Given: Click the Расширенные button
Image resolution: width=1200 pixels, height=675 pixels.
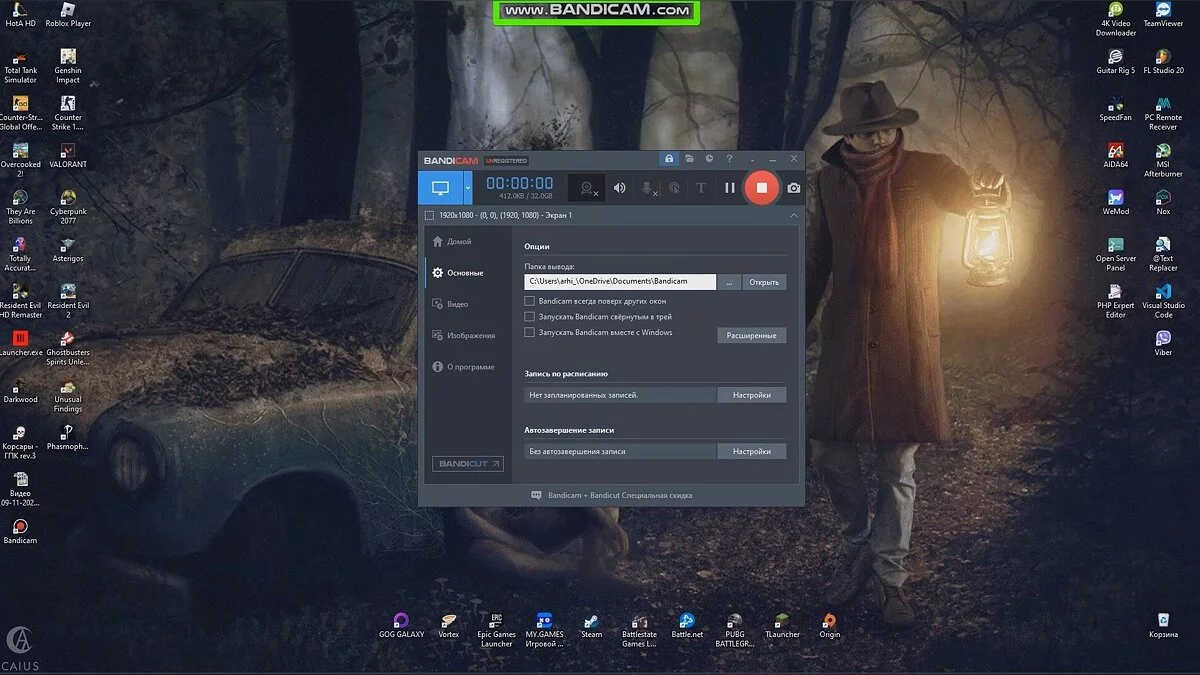Looking at the screenshot, I should click(x=751, y=336).
